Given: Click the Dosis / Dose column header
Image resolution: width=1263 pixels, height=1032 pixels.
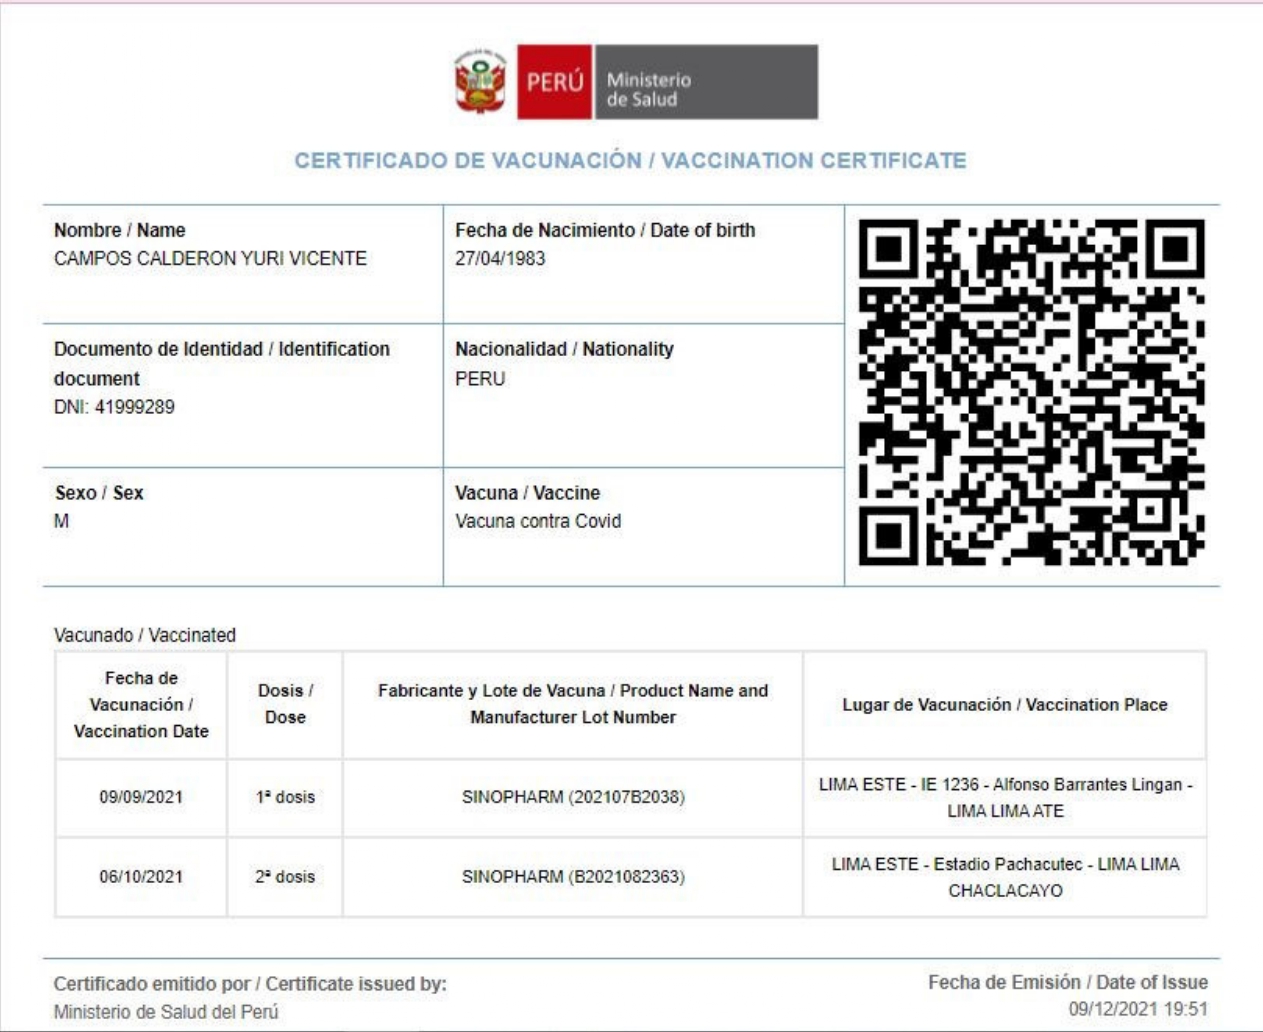Looking at the screenshot, I should point(285,704).
